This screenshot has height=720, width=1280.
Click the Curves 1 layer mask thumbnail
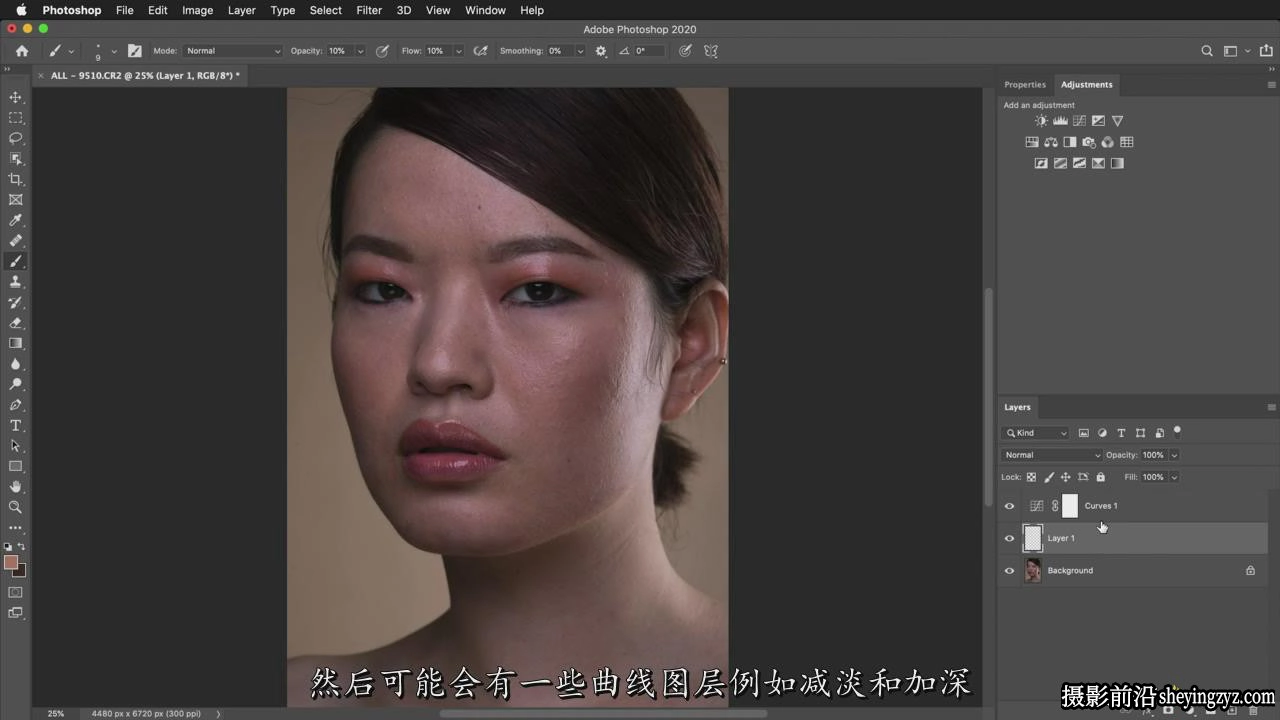pos(1070,506)
